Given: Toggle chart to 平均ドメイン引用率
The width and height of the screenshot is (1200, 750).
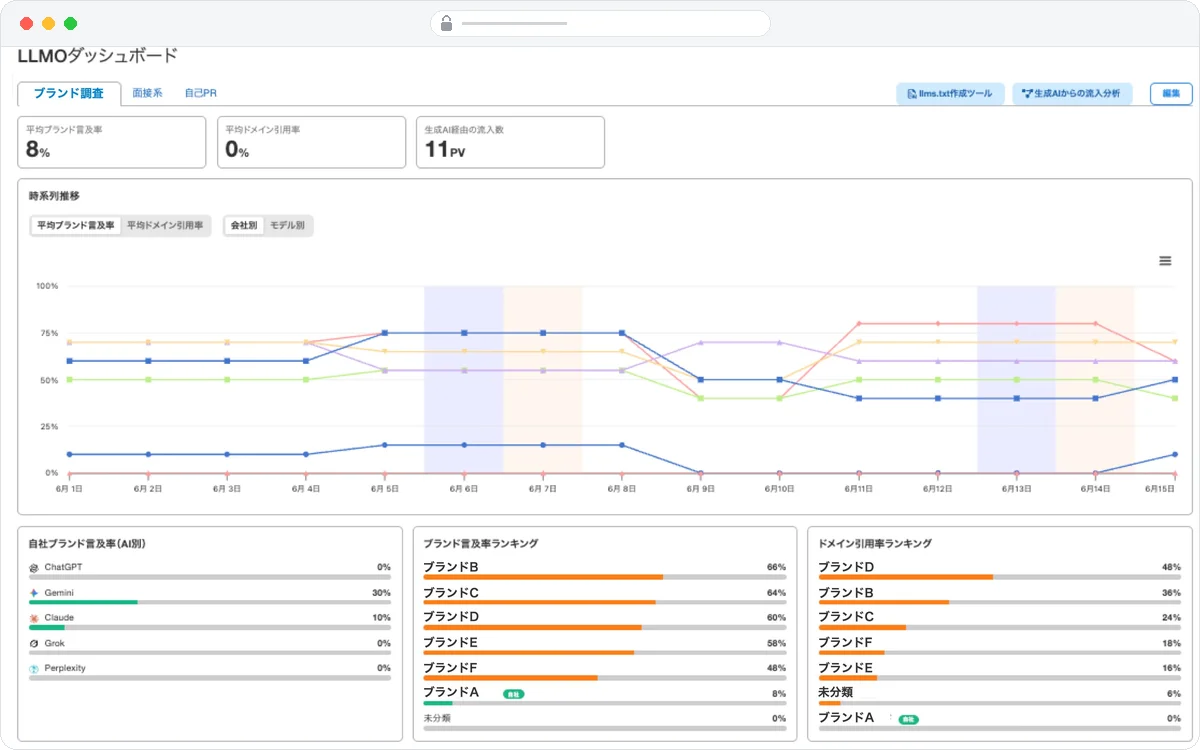Looking at the screenshot, I should [x=165, y=226].
